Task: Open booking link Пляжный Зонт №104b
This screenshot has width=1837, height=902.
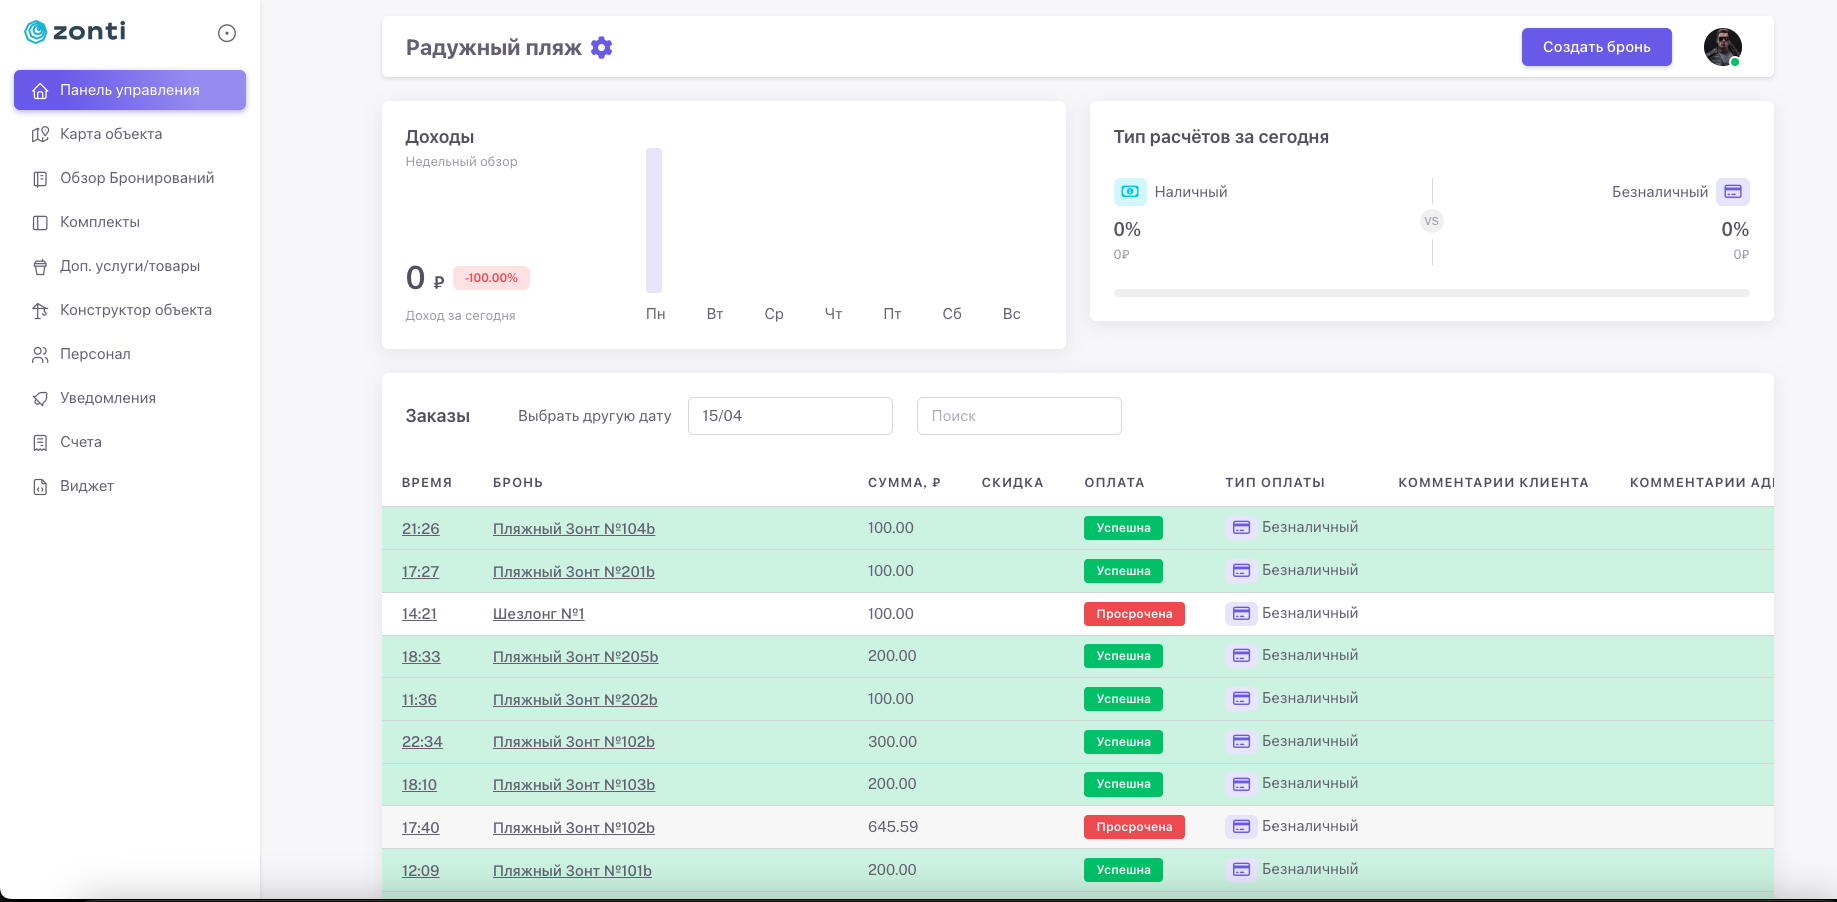Action: [573, 529]
